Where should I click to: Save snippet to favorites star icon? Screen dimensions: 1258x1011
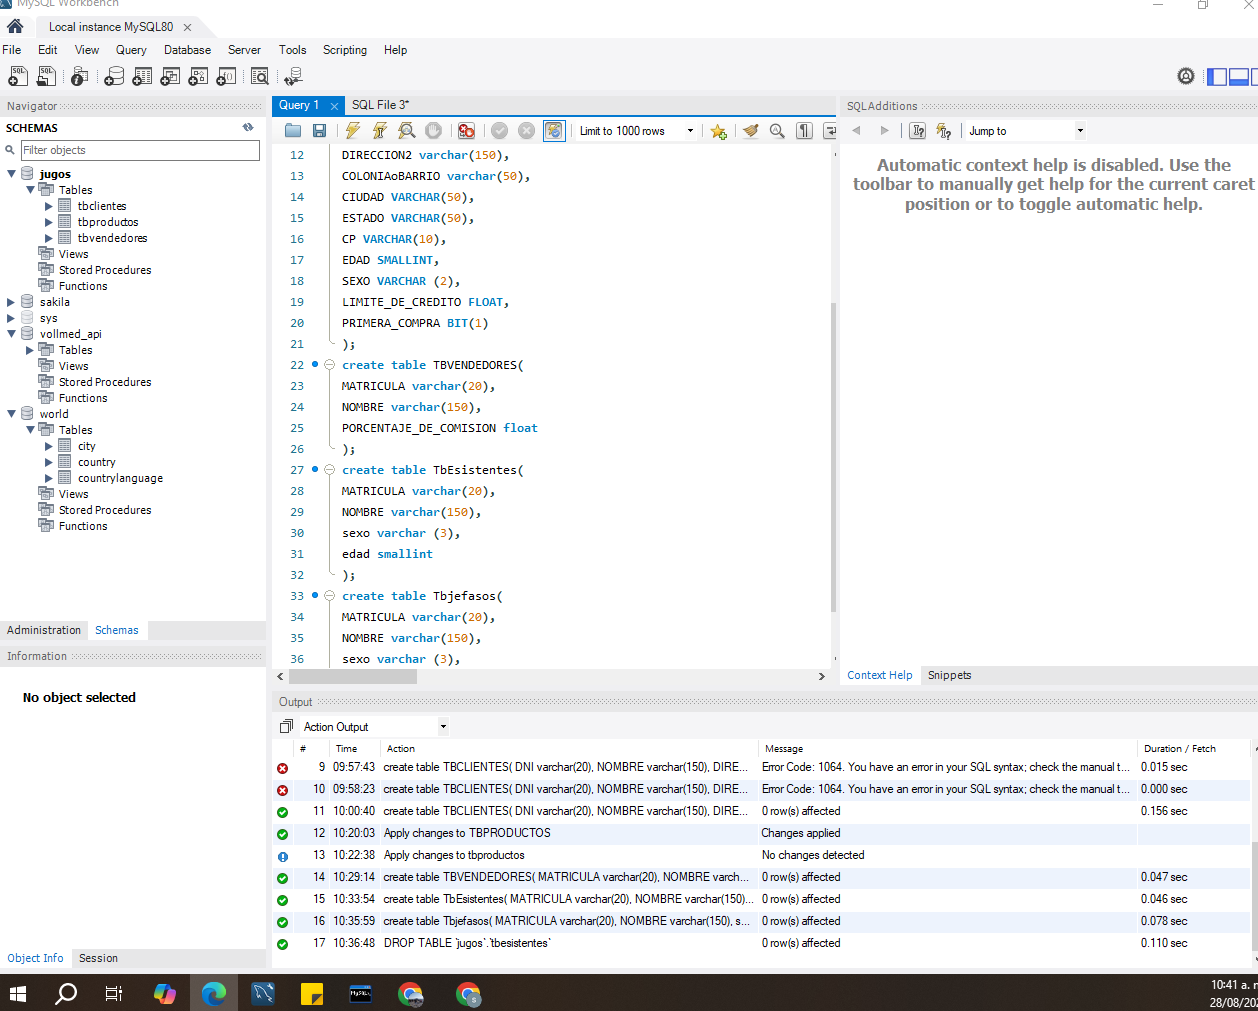pyautogui.click(x=718, y=131)
